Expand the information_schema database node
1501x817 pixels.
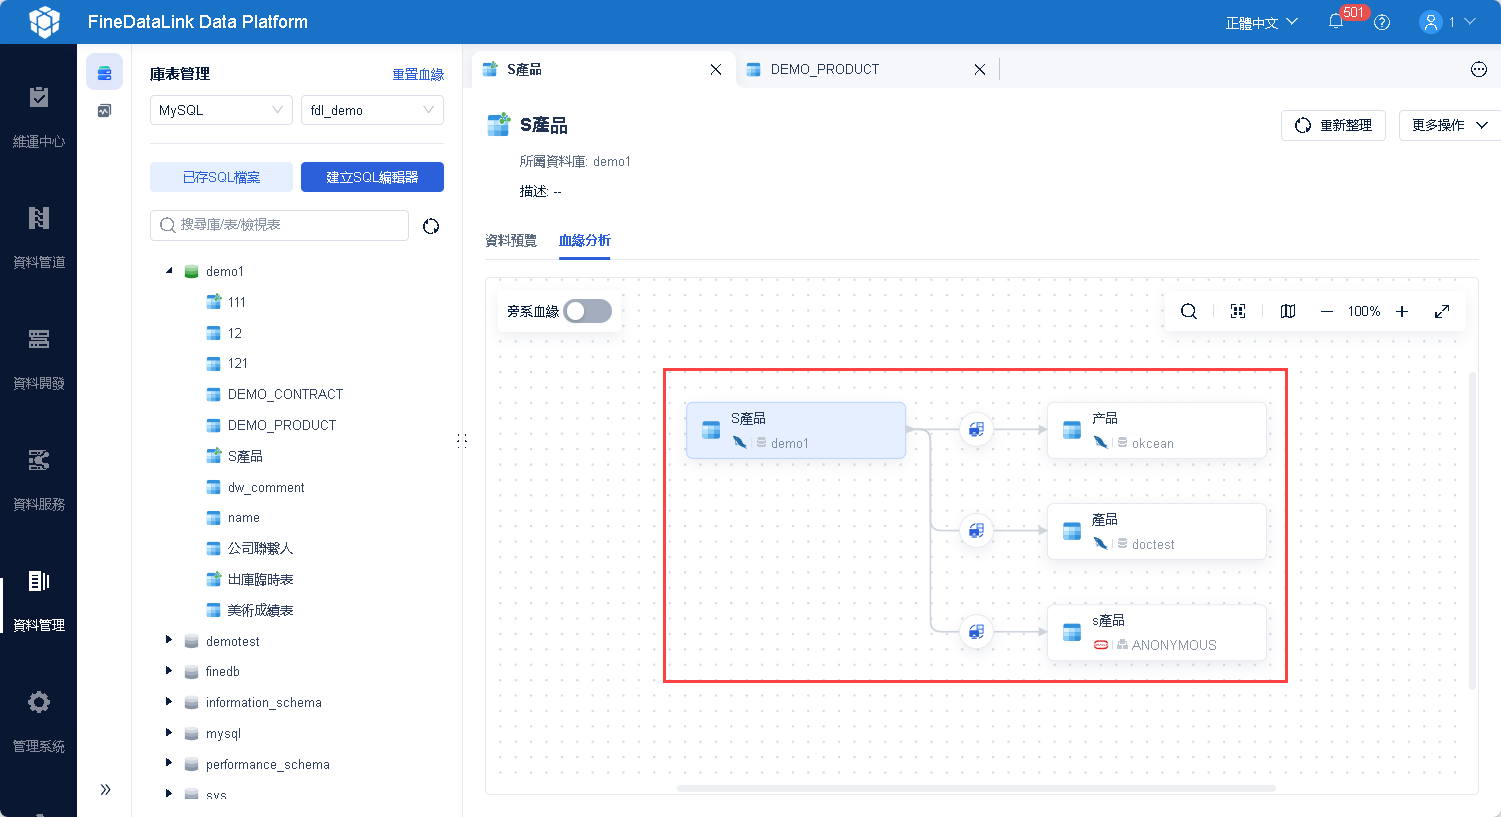tap(169, 702)
